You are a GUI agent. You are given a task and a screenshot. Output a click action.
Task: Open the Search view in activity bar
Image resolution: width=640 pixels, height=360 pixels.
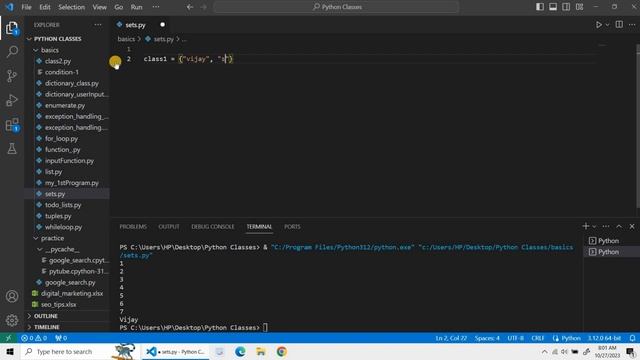12,51
